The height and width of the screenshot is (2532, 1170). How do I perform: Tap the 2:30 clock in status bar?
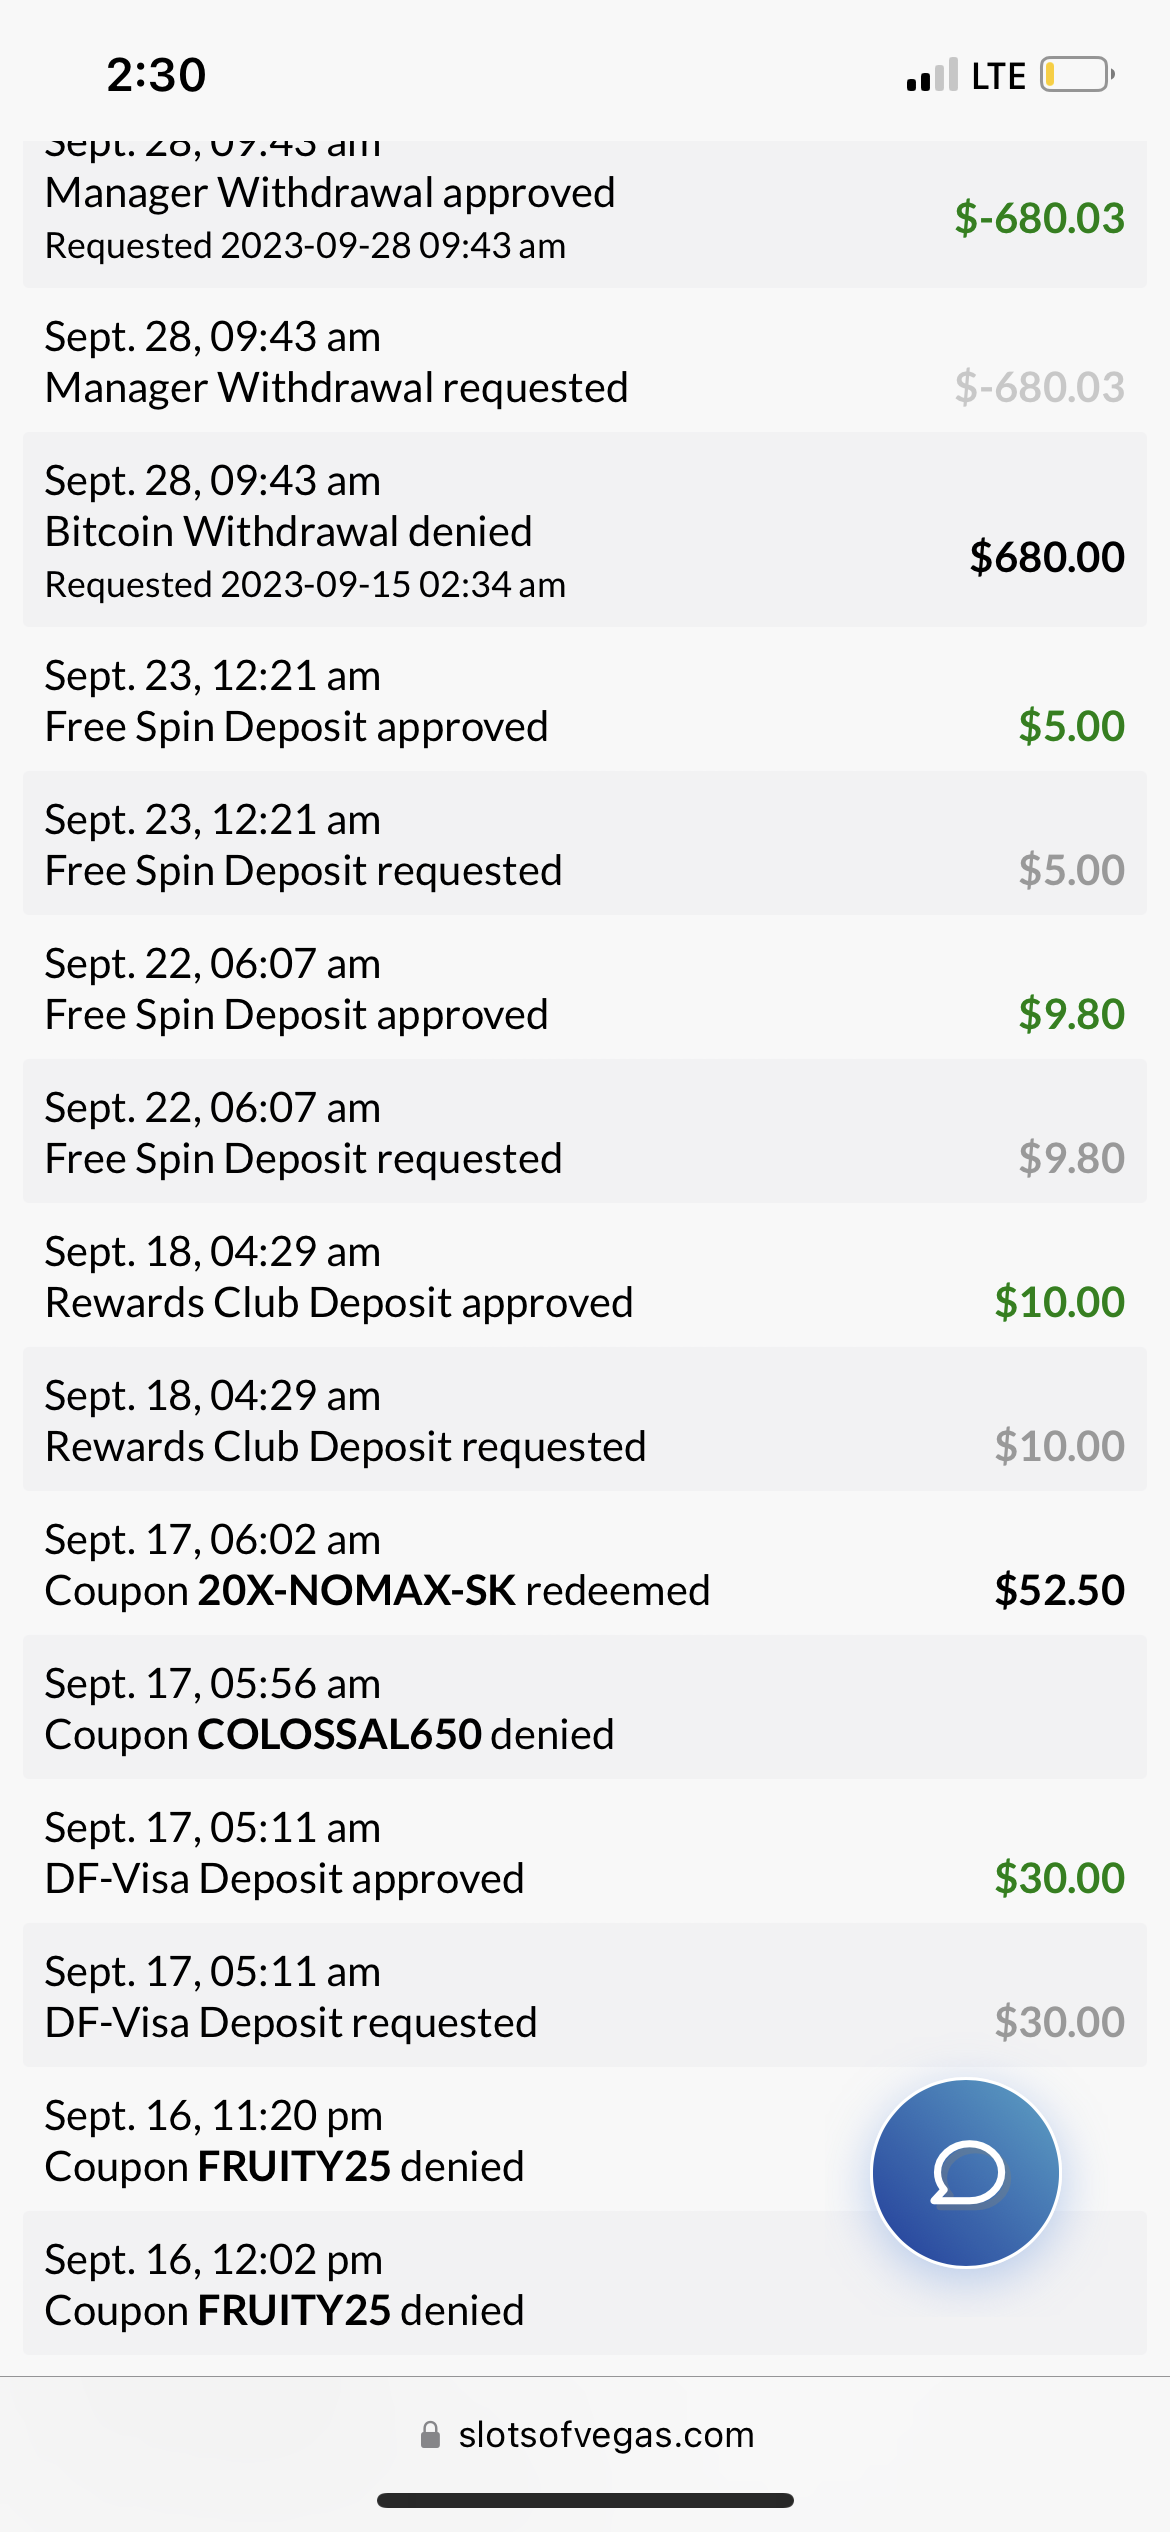coord(156,75)
